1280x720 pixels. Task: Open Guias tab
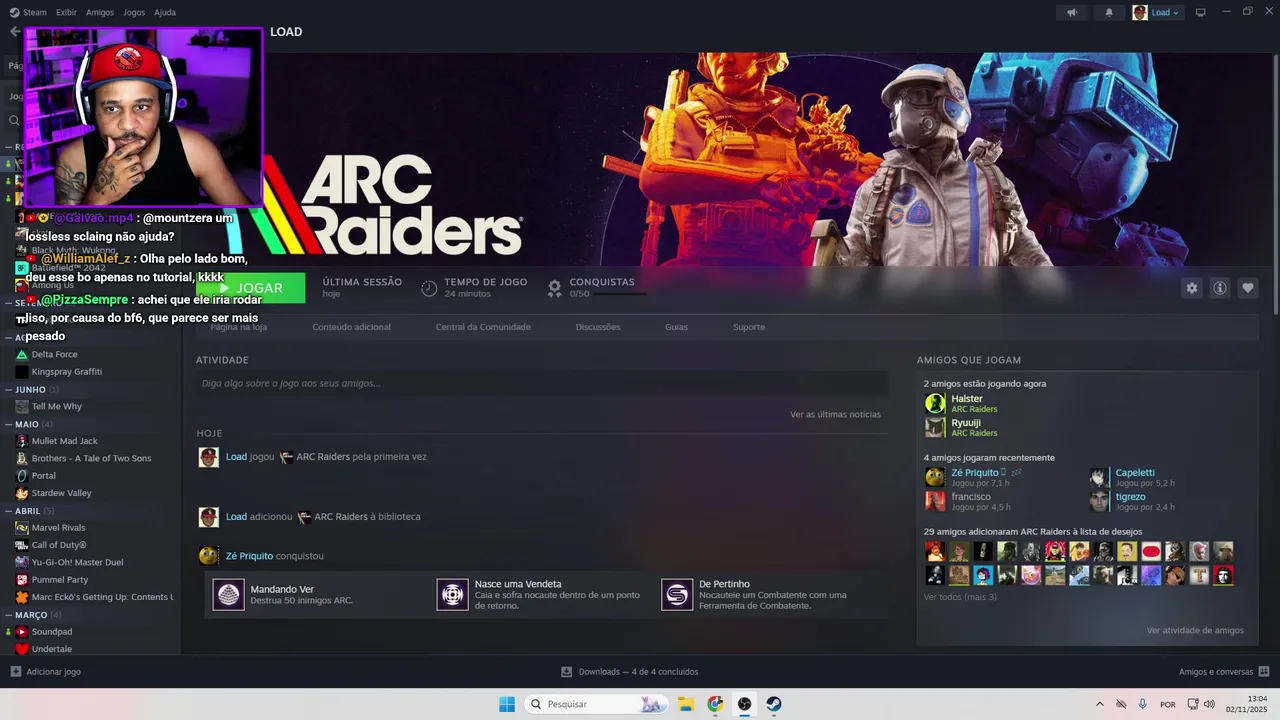676,327
